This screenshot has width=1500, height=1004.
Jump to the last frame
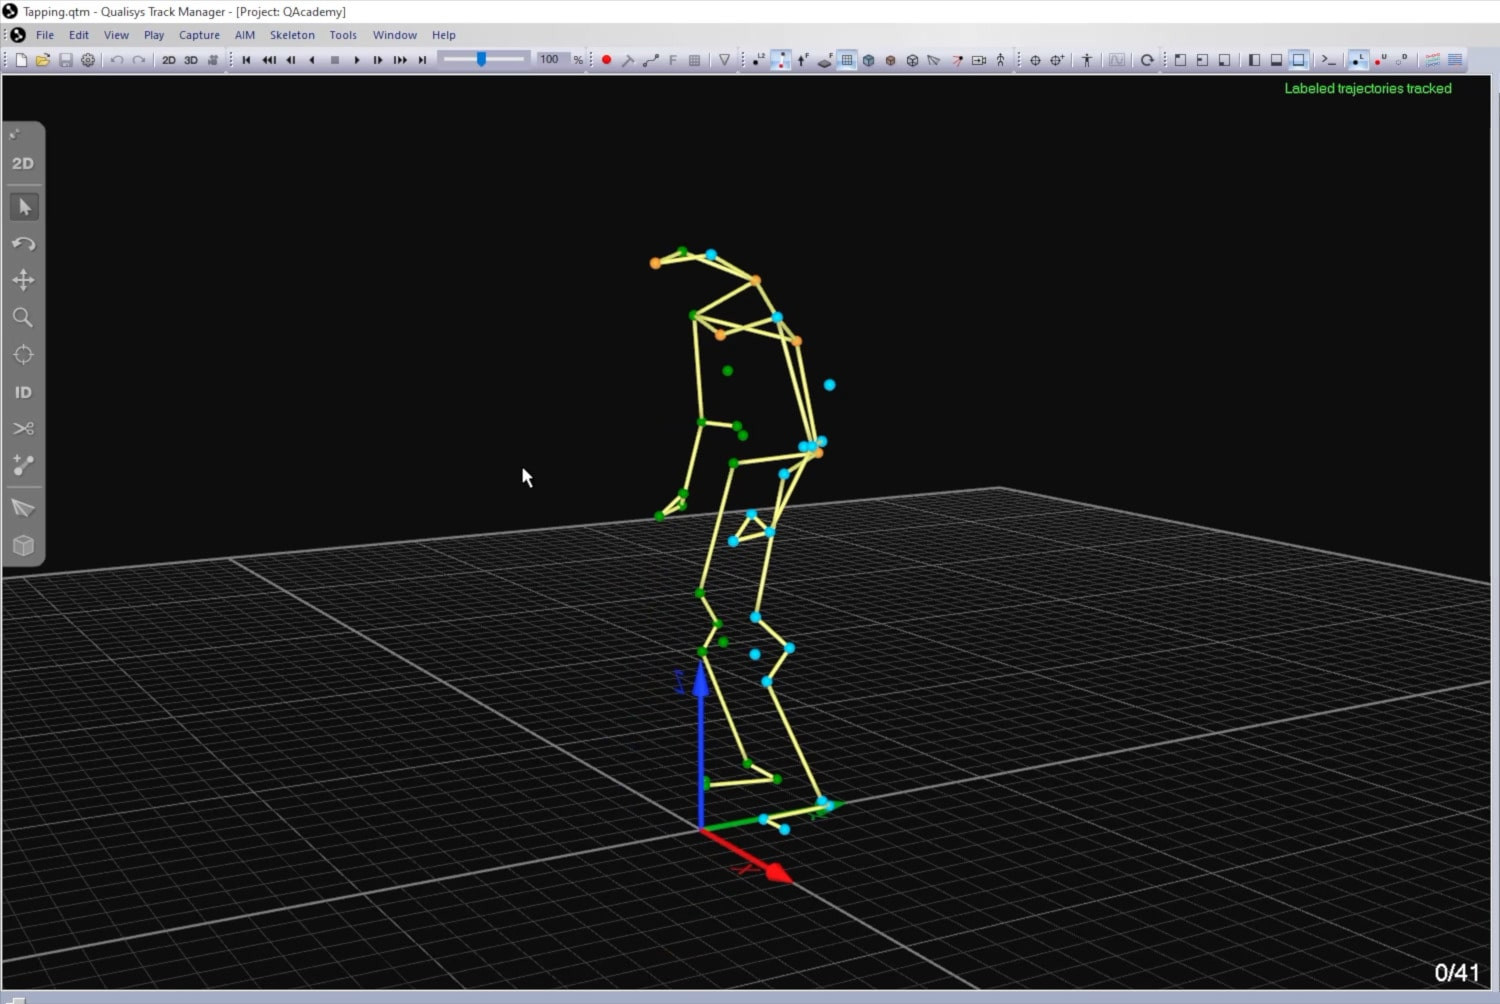point(422,60)
